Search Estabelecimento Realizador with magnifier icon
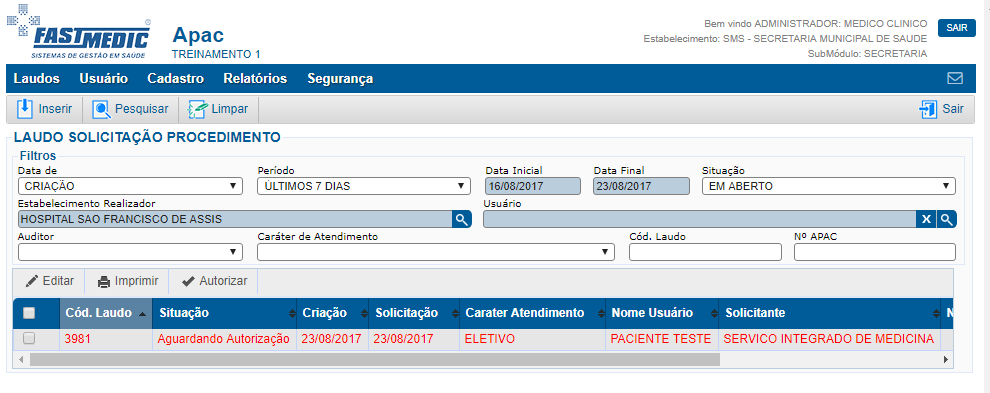990x393 pixels. click(462, 219)
